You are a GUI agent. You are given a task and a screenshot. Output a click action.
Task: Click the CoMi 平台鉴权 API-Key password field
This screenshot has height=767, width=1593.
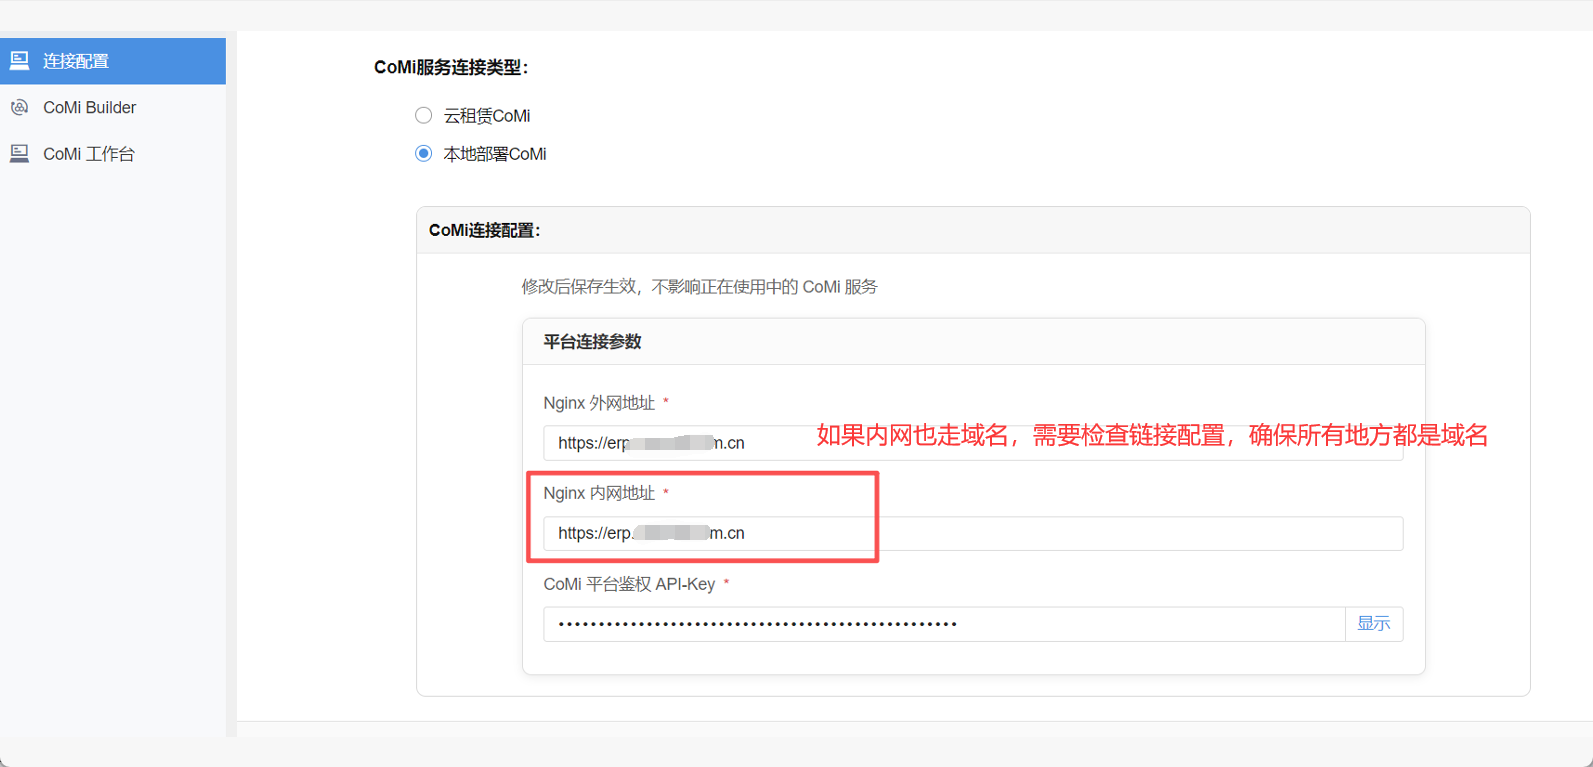point(944,624)
